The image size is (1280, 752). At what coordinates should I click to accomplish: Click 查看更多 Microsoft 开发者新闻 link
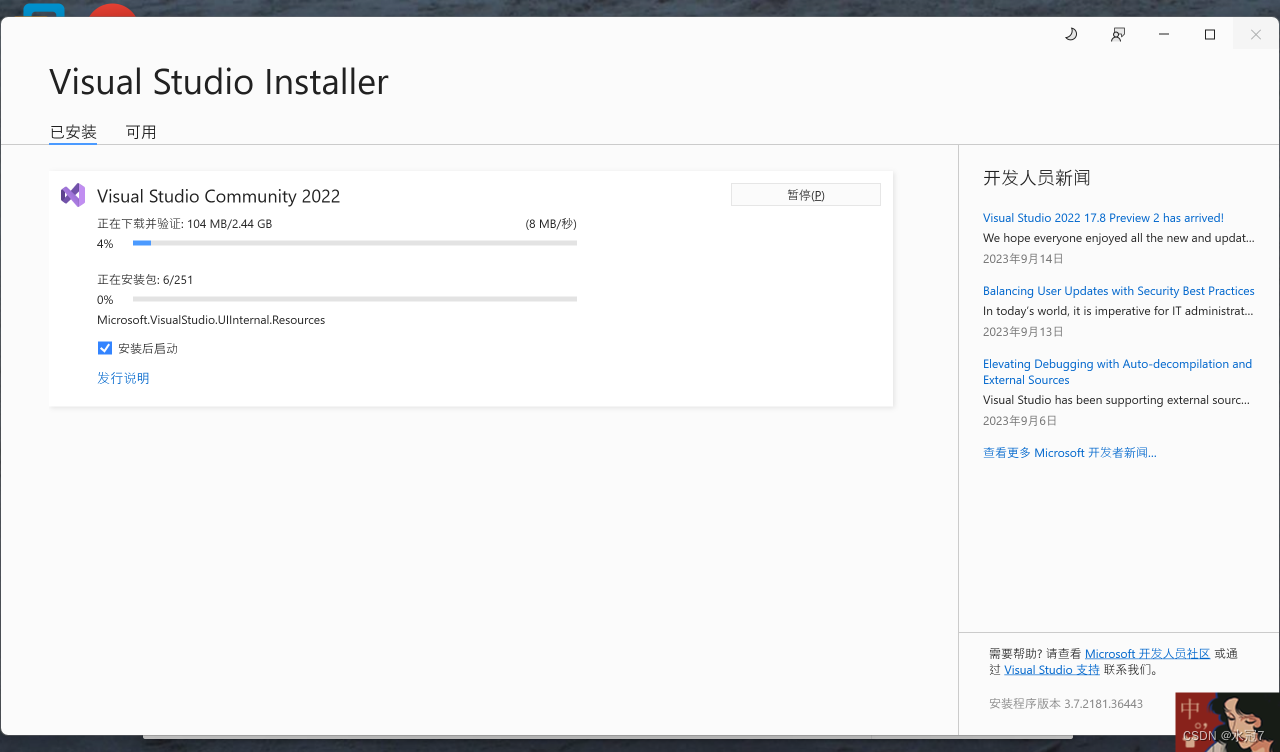coord(1069,452)
